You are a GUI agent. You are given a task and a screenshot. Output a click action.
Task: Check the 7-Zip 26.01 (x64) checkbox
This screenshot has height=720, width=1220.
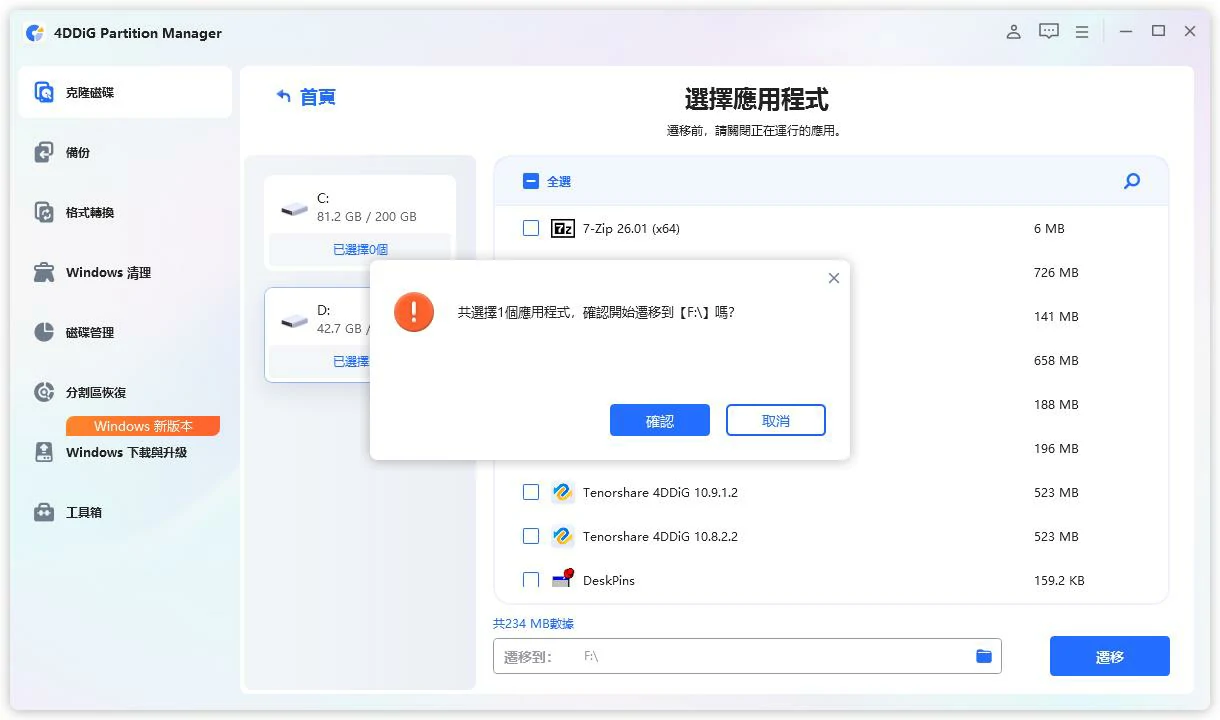coord(531,228)
